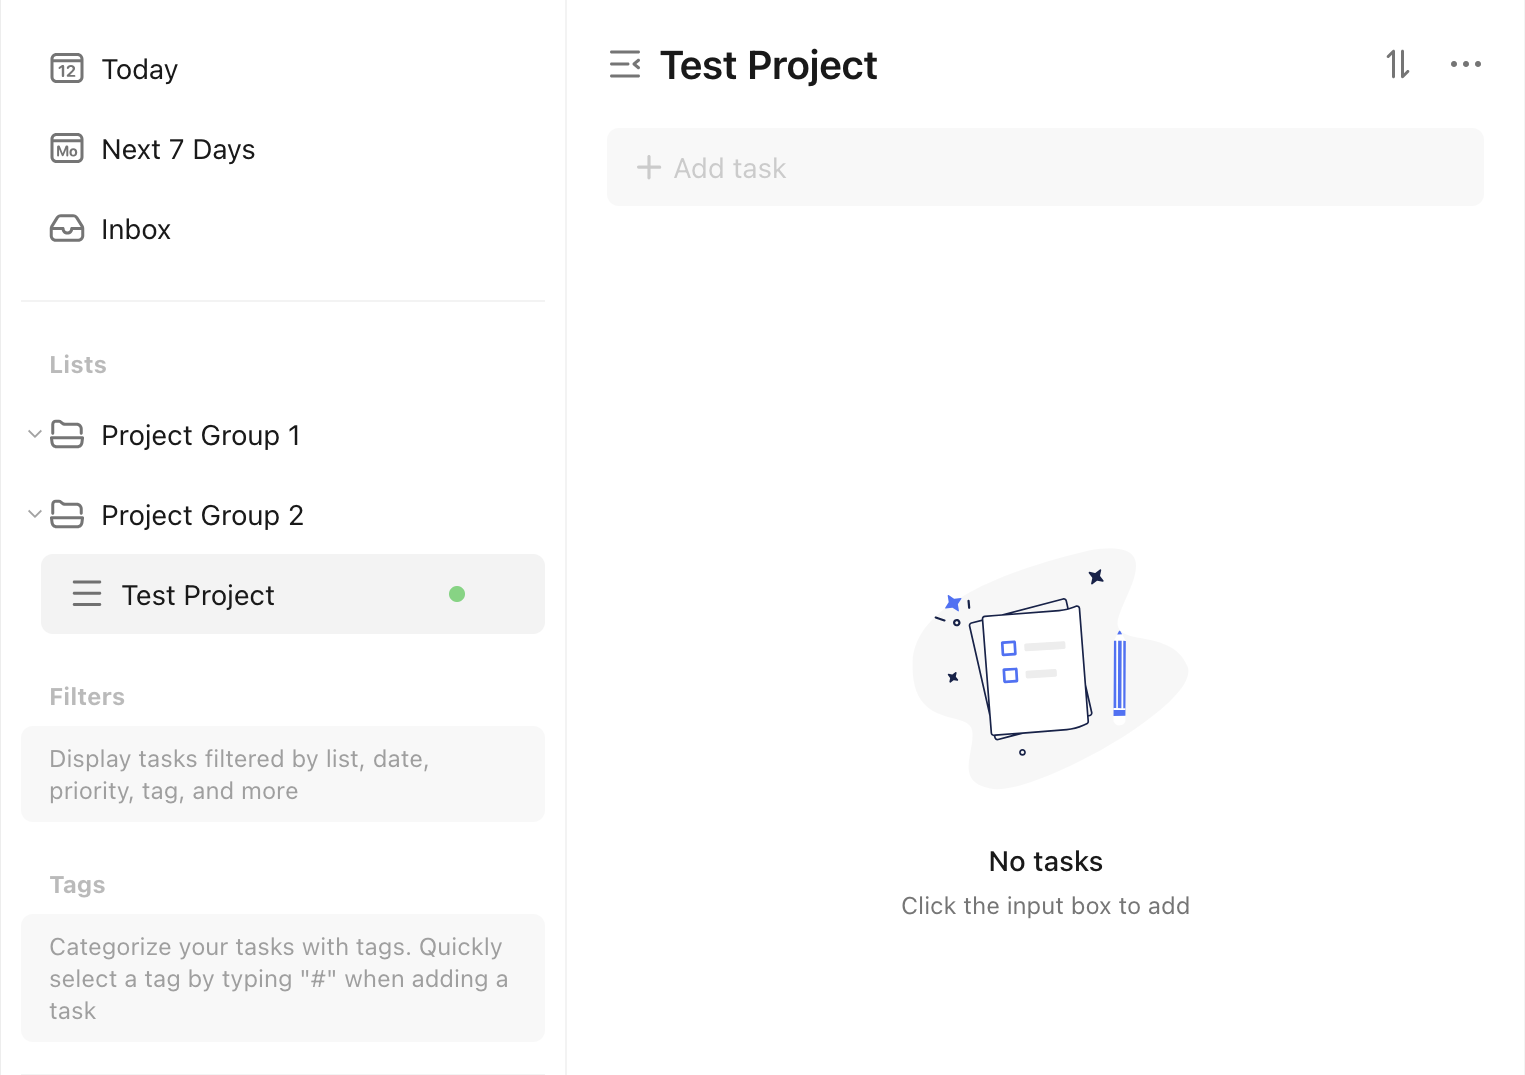Open the sort options arrows icon
Viewport: 1525px width, 1075px height.
tap(1398, 65)
